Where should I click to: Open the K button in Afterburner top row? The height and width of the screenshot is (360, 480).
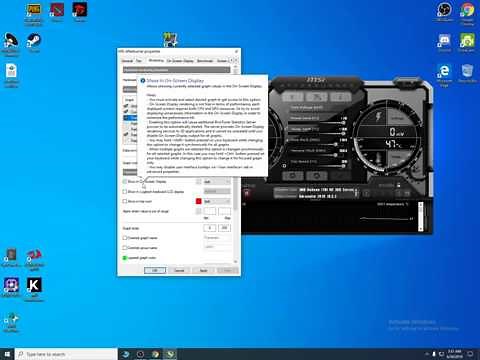coord(293,97)
